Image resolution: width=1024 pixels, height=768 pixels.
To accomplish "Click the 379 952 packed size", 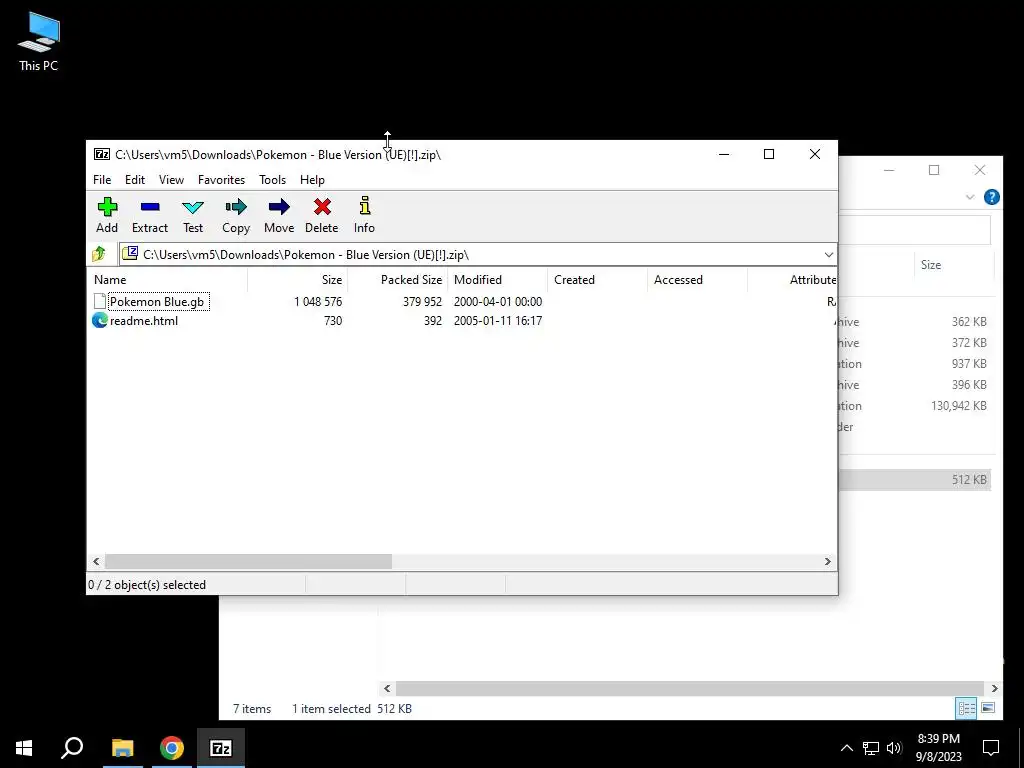I will pyautogui.click(x=422, y=301).
